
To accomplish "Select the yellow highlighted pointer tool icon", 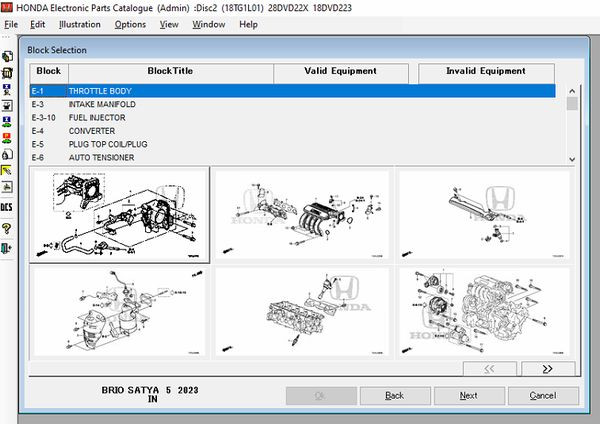I will (x=7, y=171).
